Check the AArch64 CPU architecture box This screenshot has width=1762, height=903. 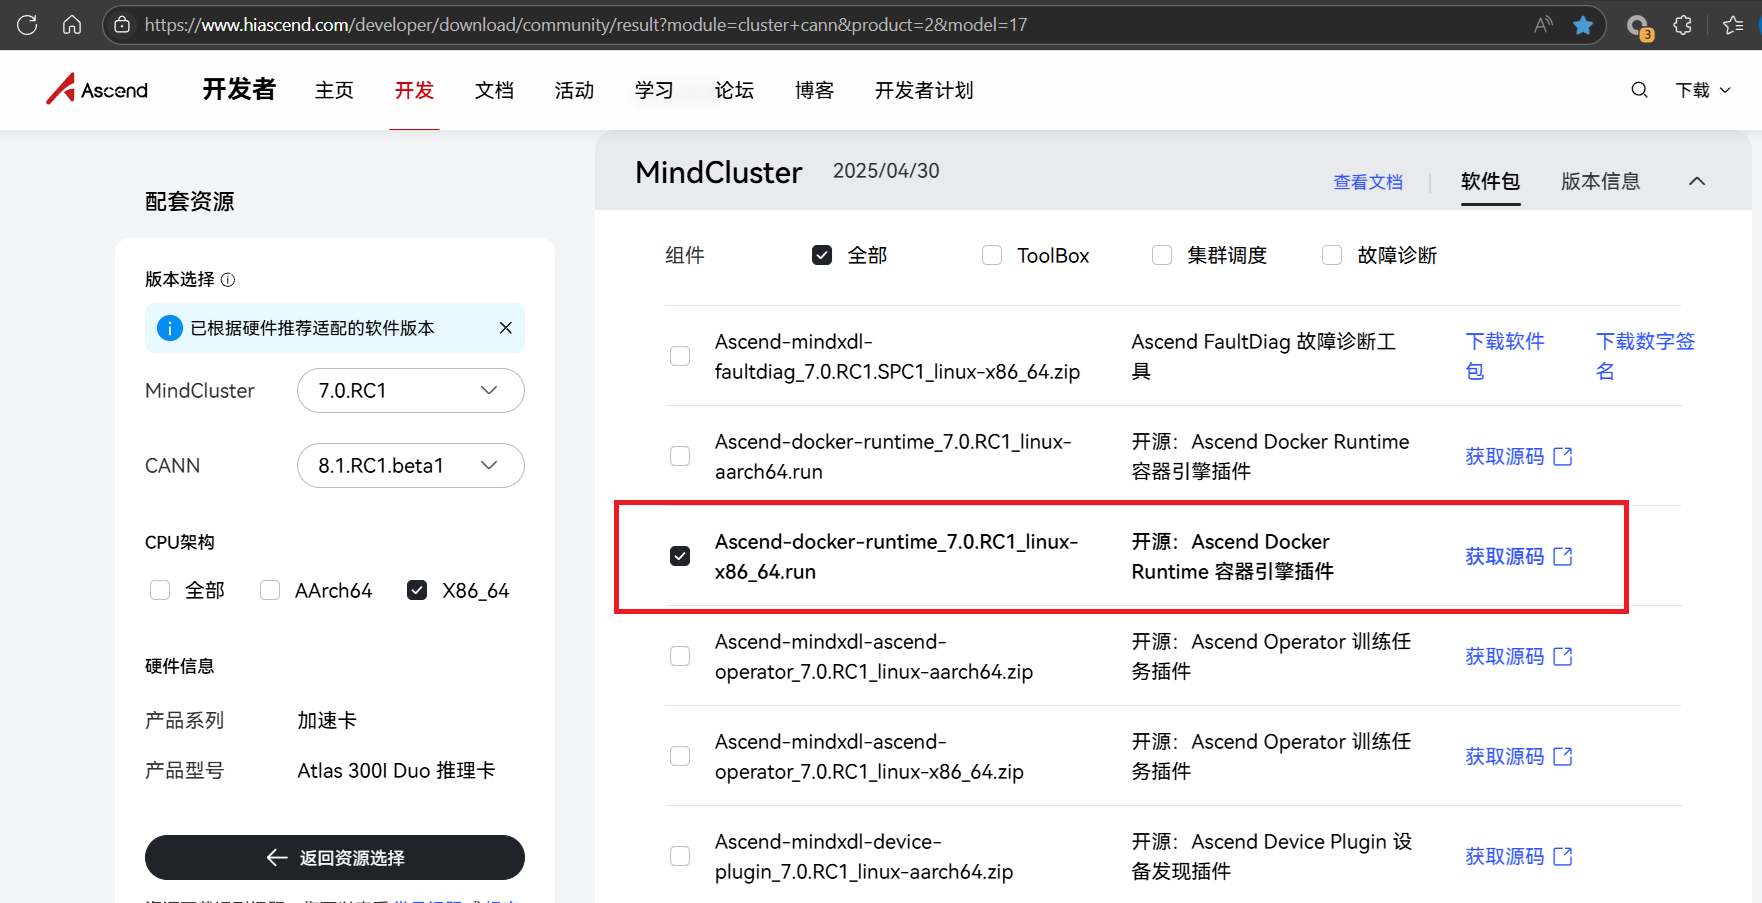click(x=270, y=590)
